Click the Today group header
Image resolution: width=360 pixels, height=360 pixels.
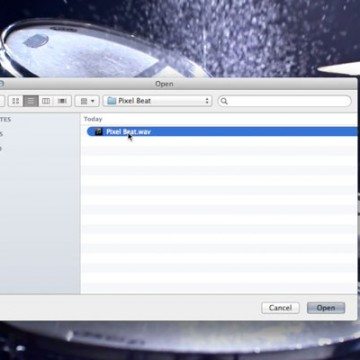pos(93,119)
